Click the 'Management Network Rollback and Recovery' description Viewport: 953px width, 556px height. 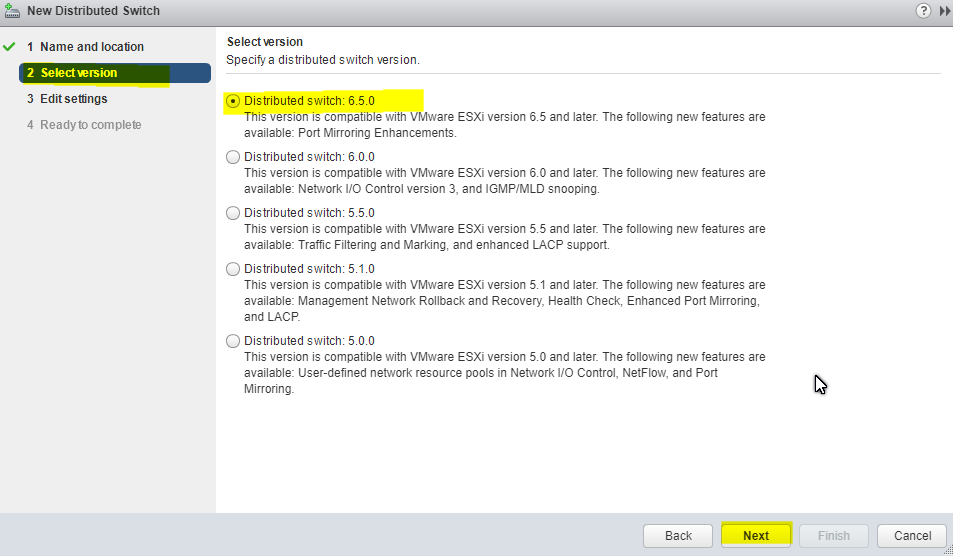pos(420,301)
